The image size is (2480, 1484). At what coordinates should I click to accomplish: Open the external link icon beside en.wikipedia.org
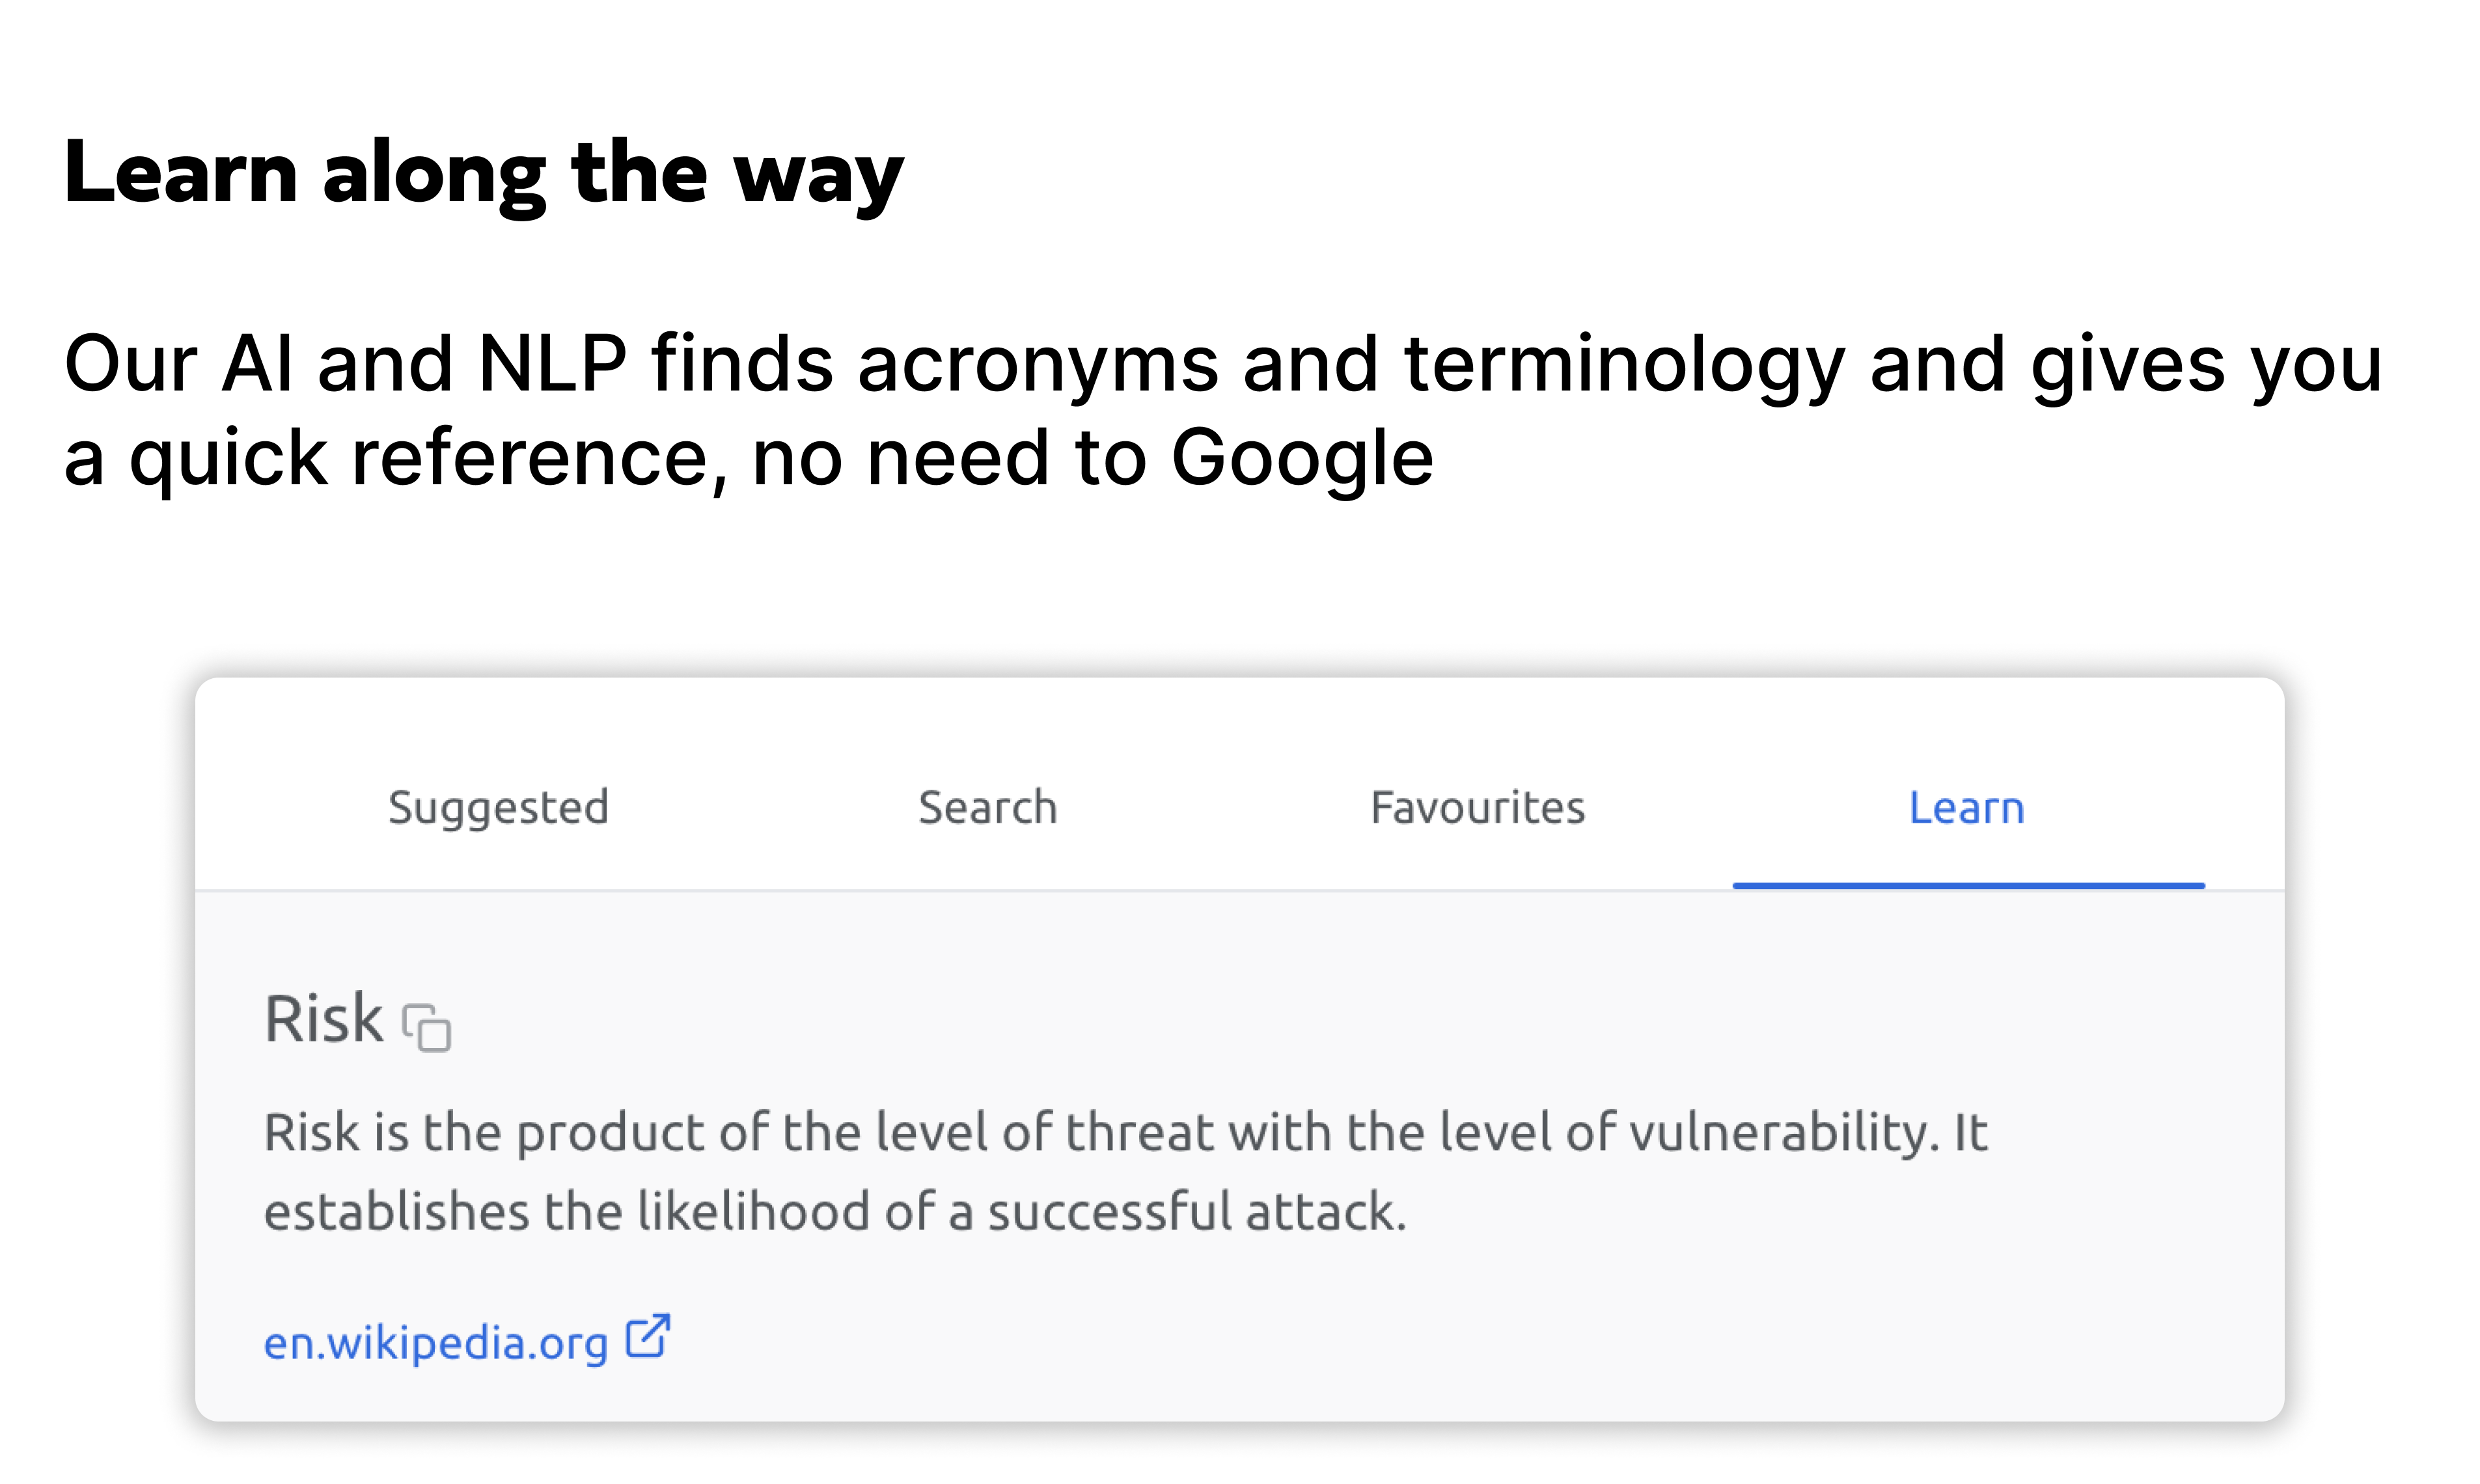(647, 1336)
